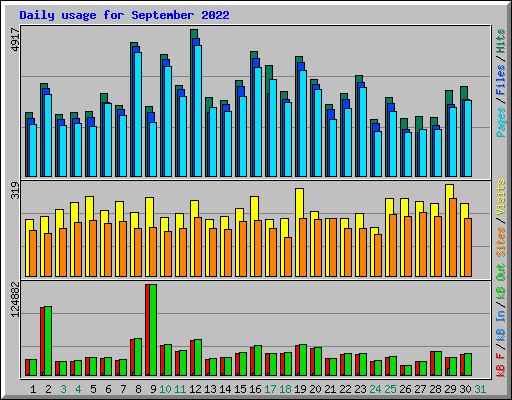This screenshot has width=512, height=400.
Task: Click day label '29' on x-axis
Action: pos(450,389)
